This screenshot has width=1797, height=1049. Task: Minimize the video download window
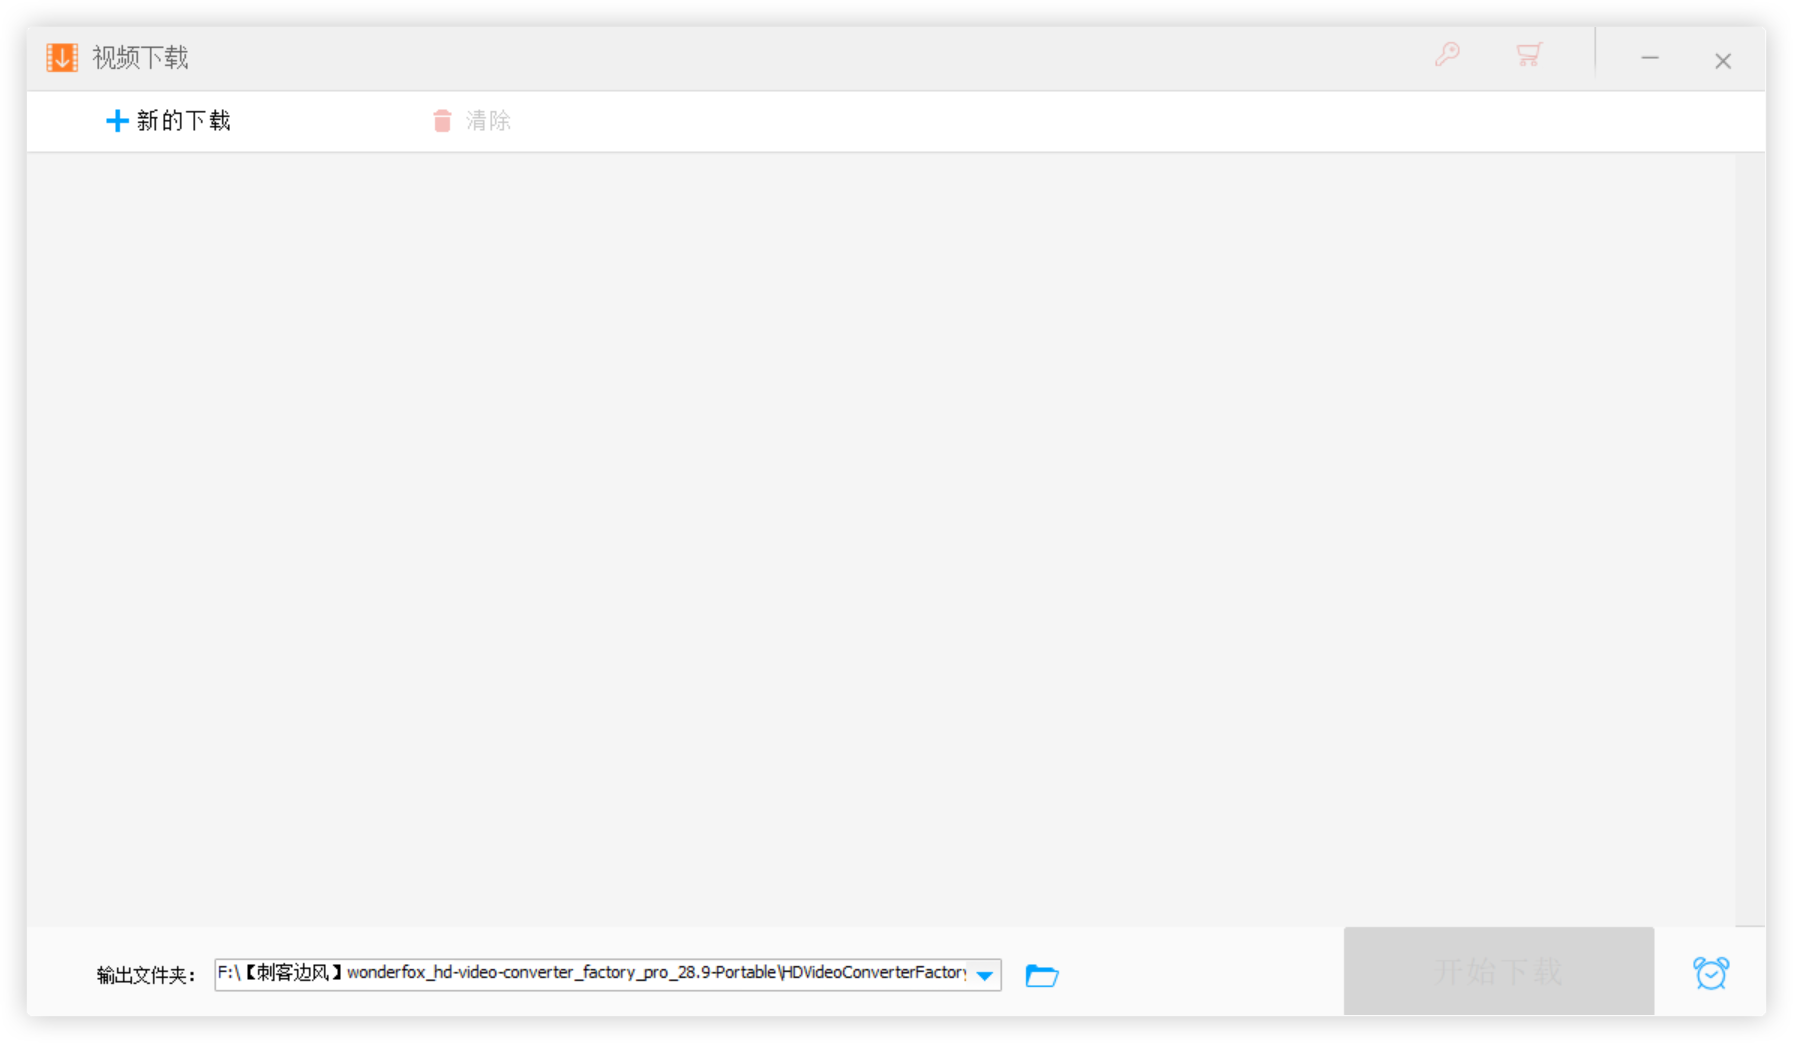click(x=1650, y=59)
